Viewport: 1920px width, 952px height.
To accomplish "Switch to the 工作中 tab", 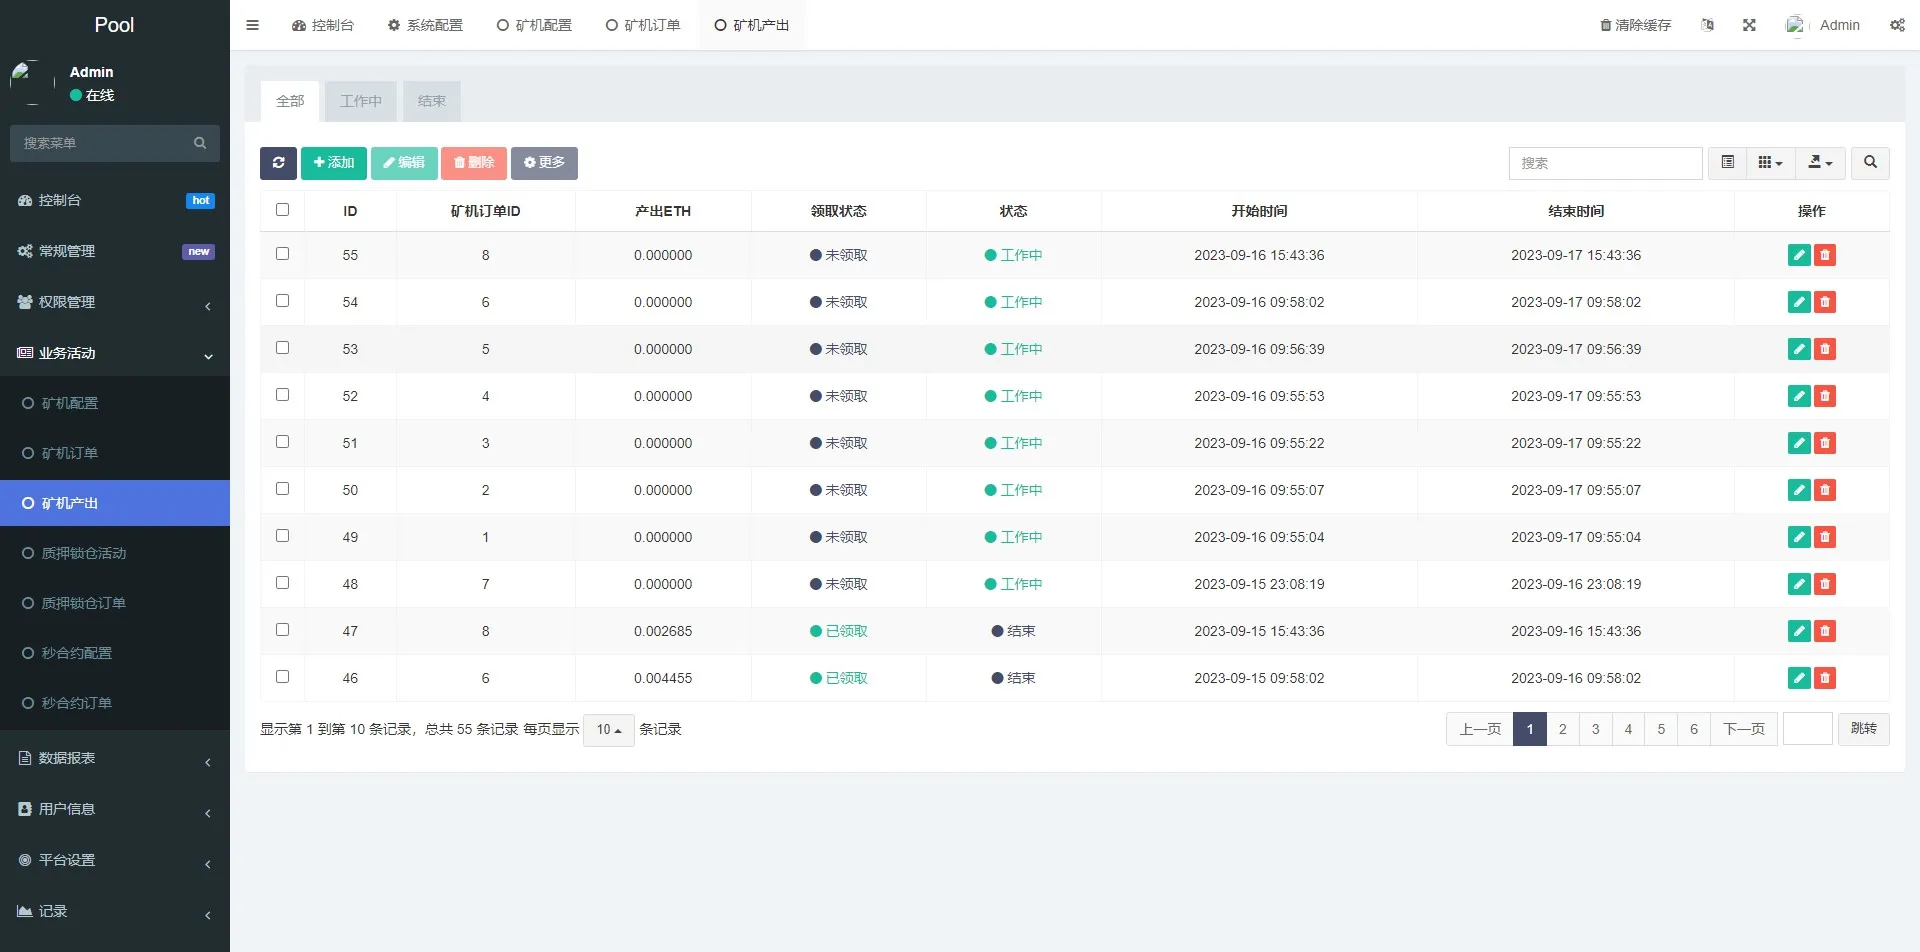I will [361, 101].
